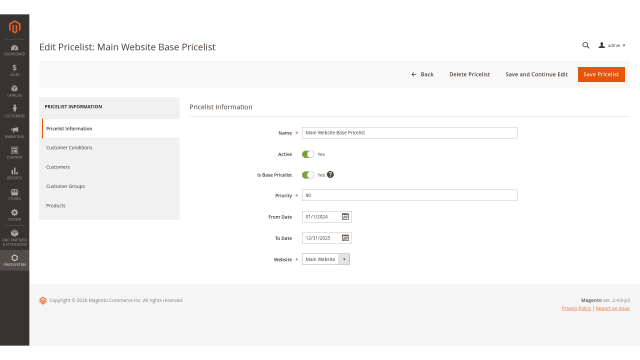This screenshot has height=360, width=640.
Task: Click the copyright notice text
Action: (116, 300)
